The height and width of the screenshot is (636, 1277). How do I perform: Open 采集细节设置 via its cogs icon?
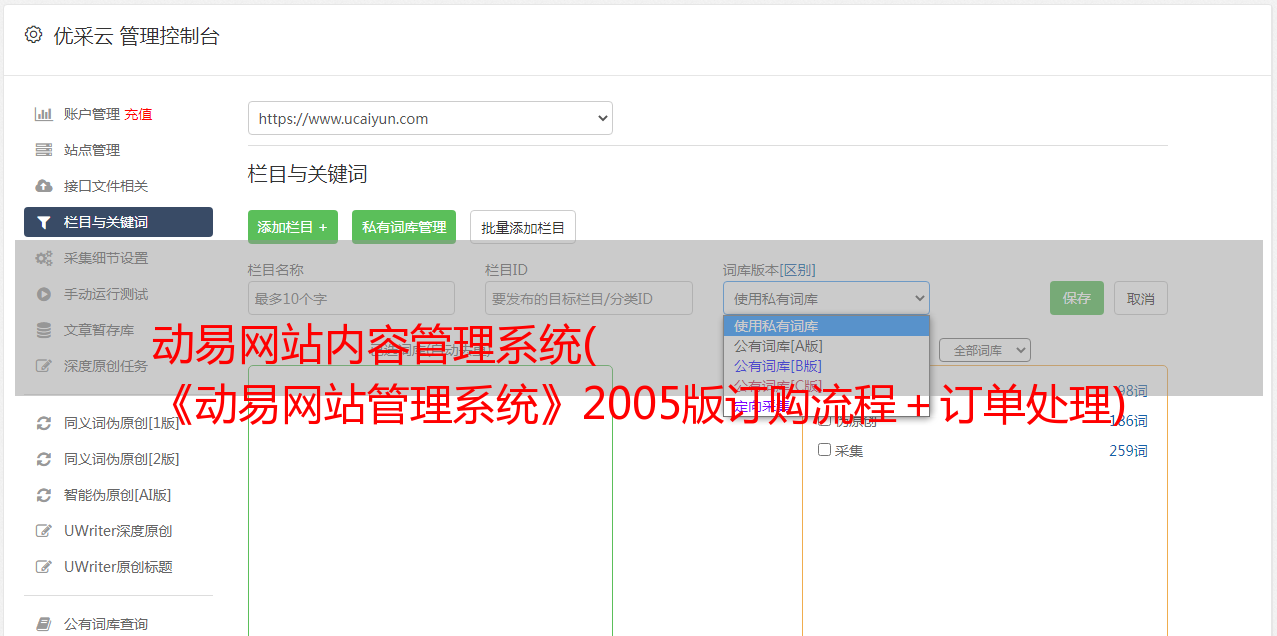pyautogui.click(x=43, y=258)
